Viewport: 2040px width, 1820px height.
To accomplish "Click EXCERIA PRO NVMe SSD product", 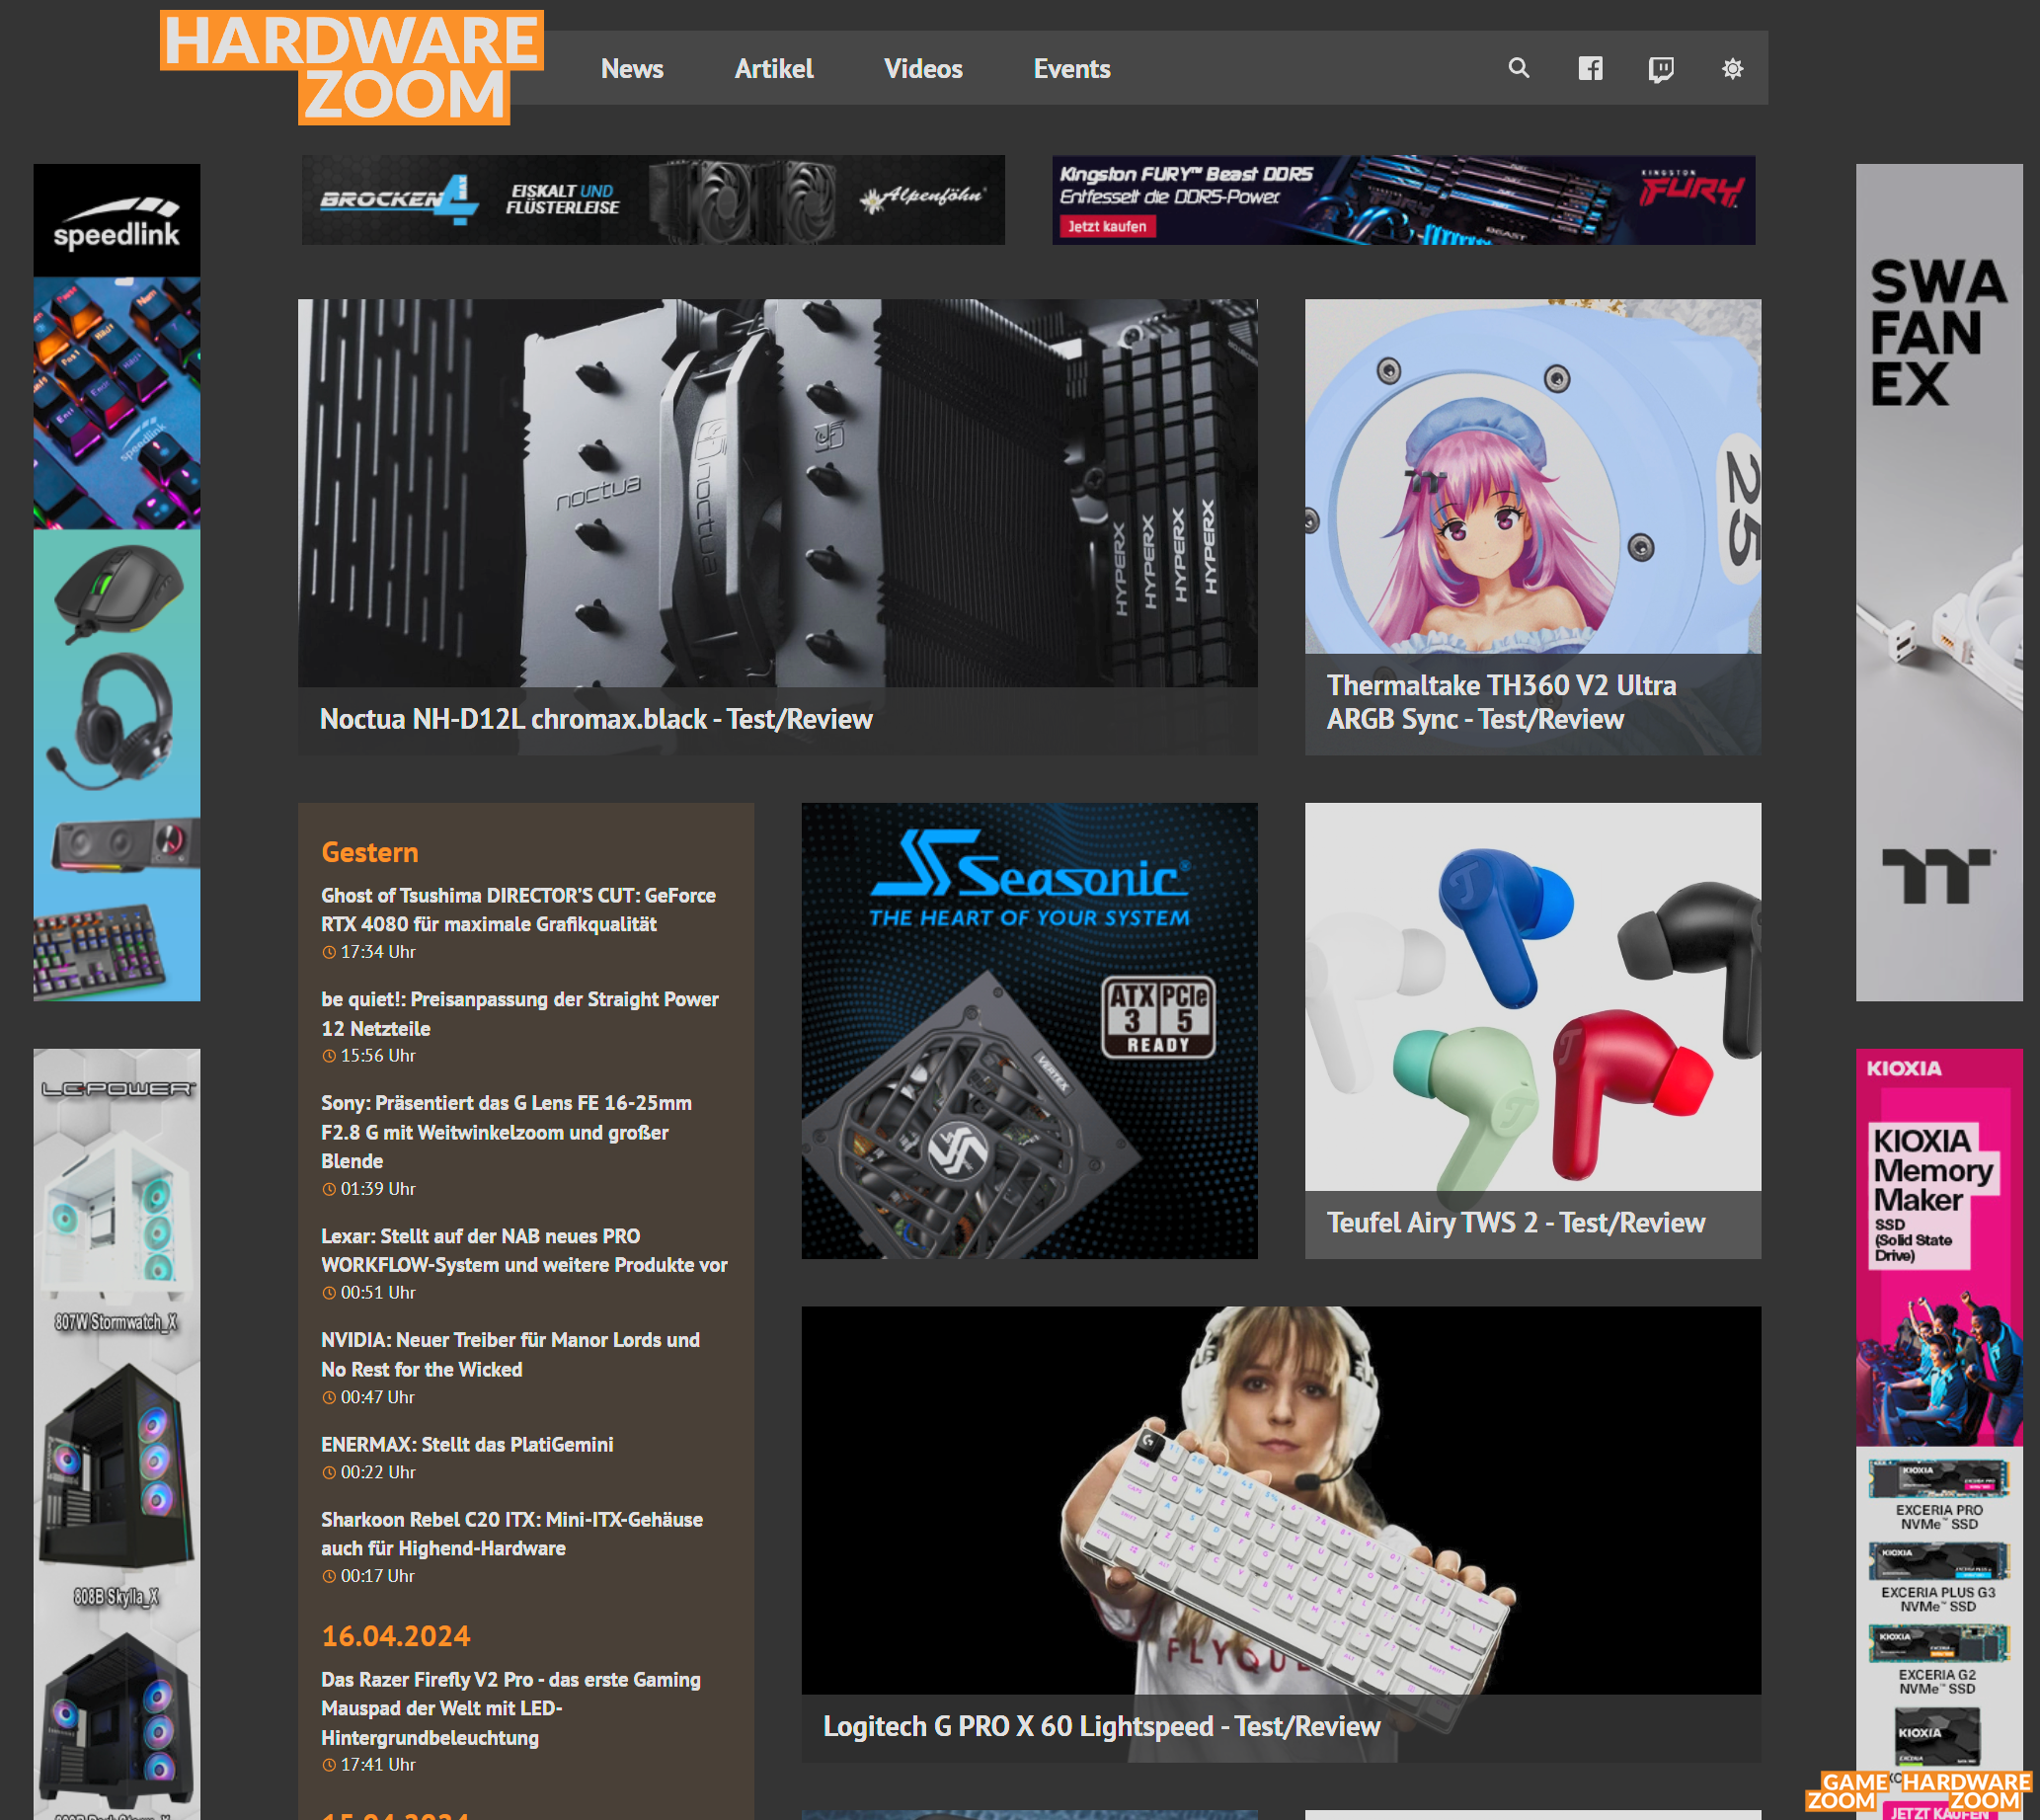I will pos(1939,1494).
